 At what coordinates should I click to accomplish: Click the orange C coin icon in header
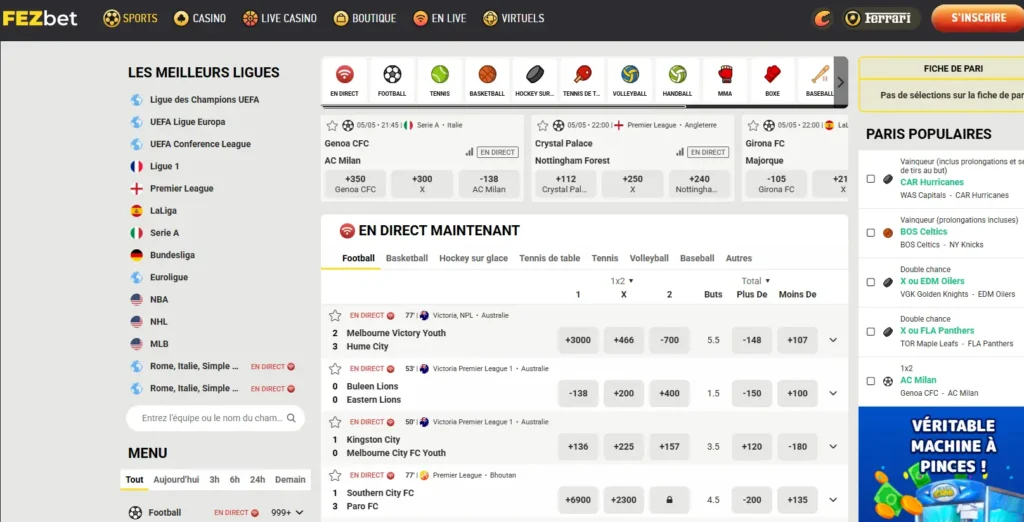point(822,18)
